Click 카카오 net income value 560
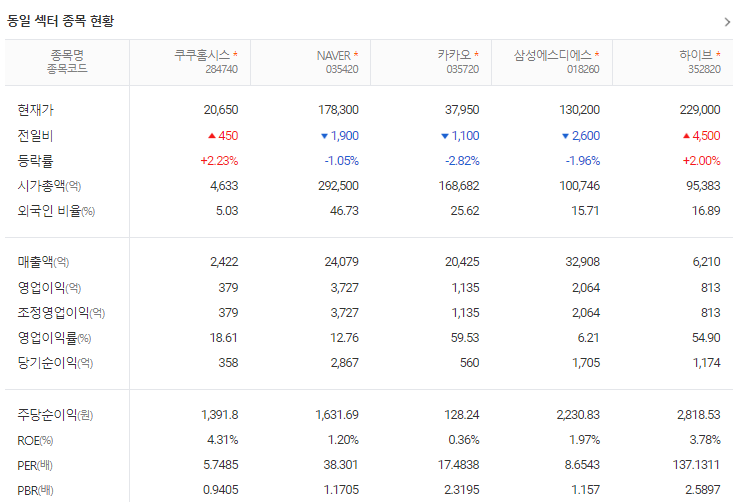The width and height of the screenshot is (737, 502). 470,363
